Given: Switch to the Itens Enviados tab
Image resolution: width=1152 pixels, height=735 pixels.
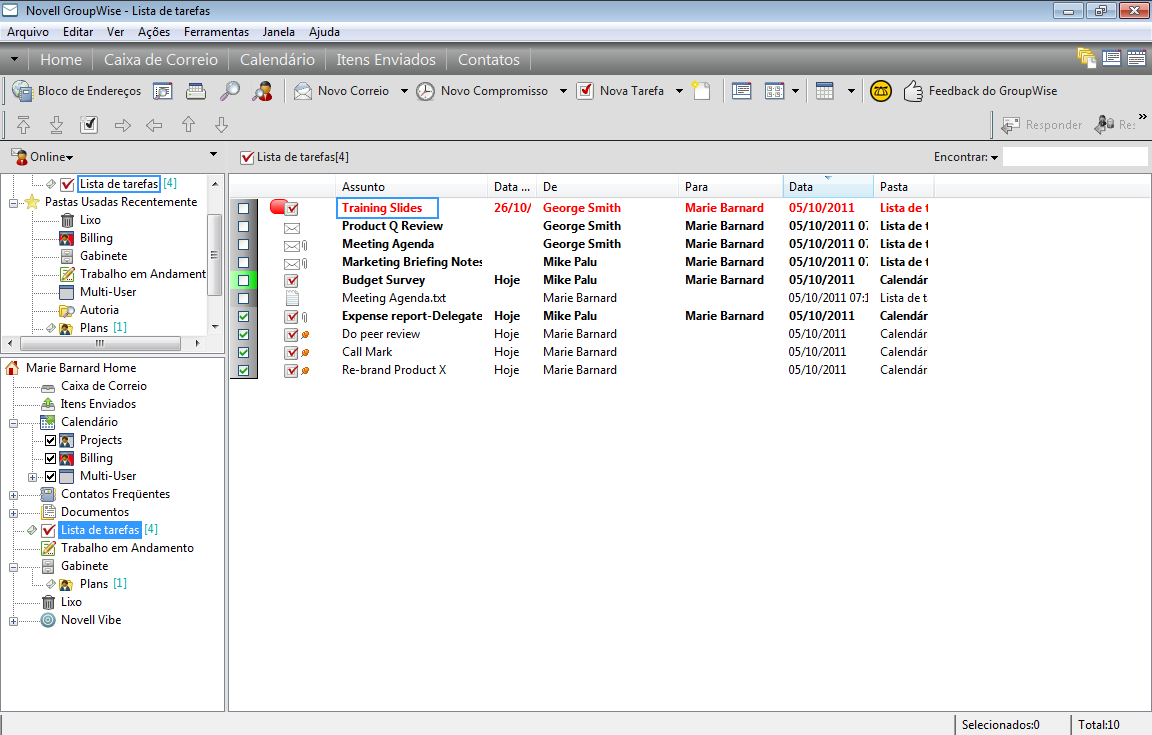Looking at the screenshot, I should pyautogui.click(x=386, y=60).
